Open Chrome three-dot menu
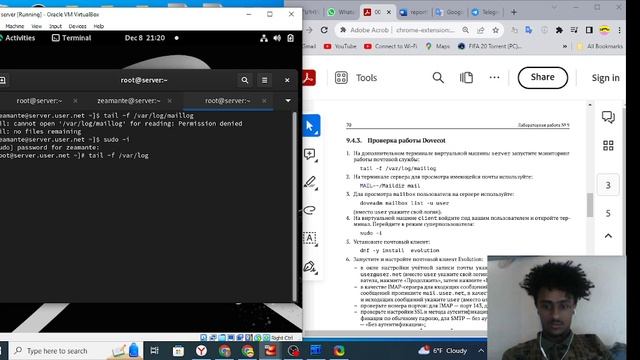Image resolution: width=640 pixels, height=360 pixels. (x=620, y=30)
